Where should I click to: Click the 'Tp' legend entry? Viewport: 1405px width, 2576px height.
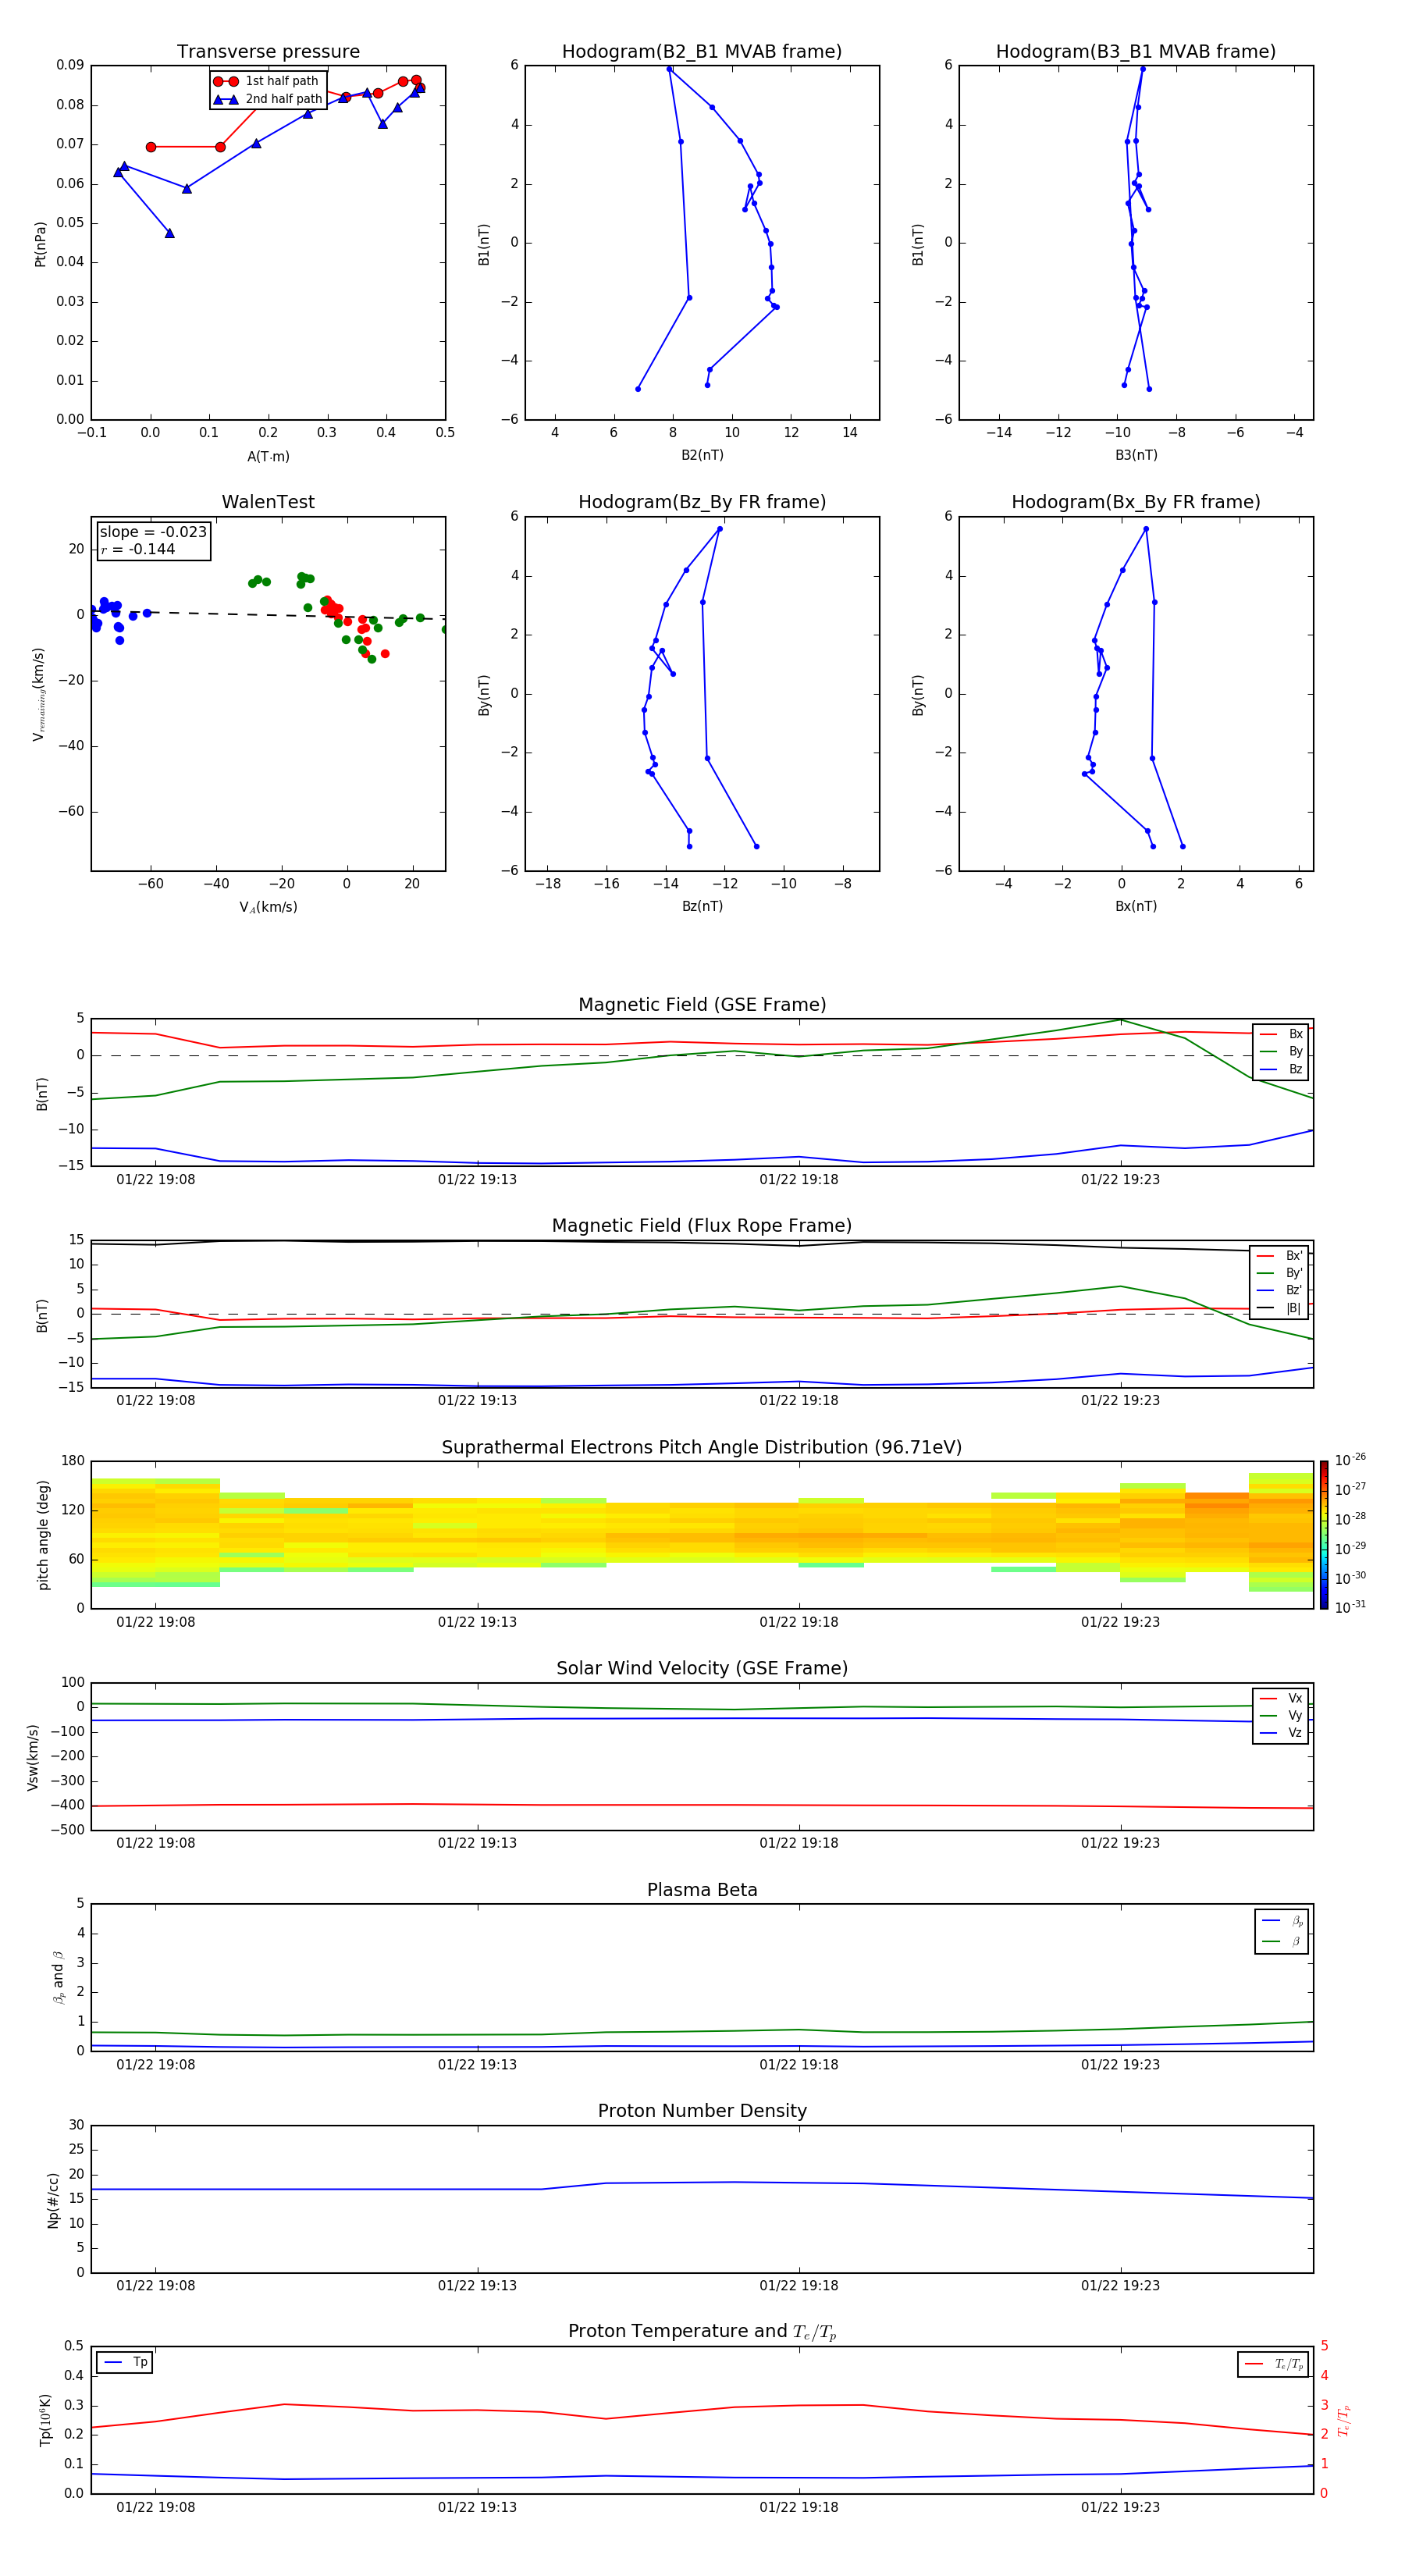(x=126, y=2362)
